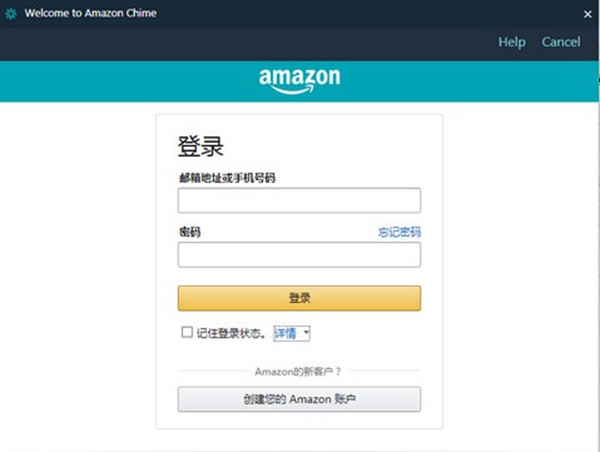
Task: Click the 邮箱地址或手机号码 field label
Action: tap(227, 178)
